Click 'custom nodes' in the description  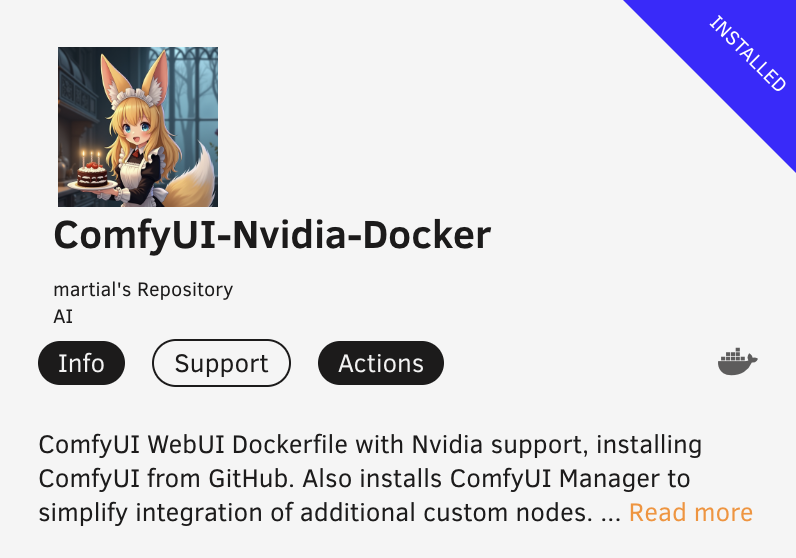508,512
